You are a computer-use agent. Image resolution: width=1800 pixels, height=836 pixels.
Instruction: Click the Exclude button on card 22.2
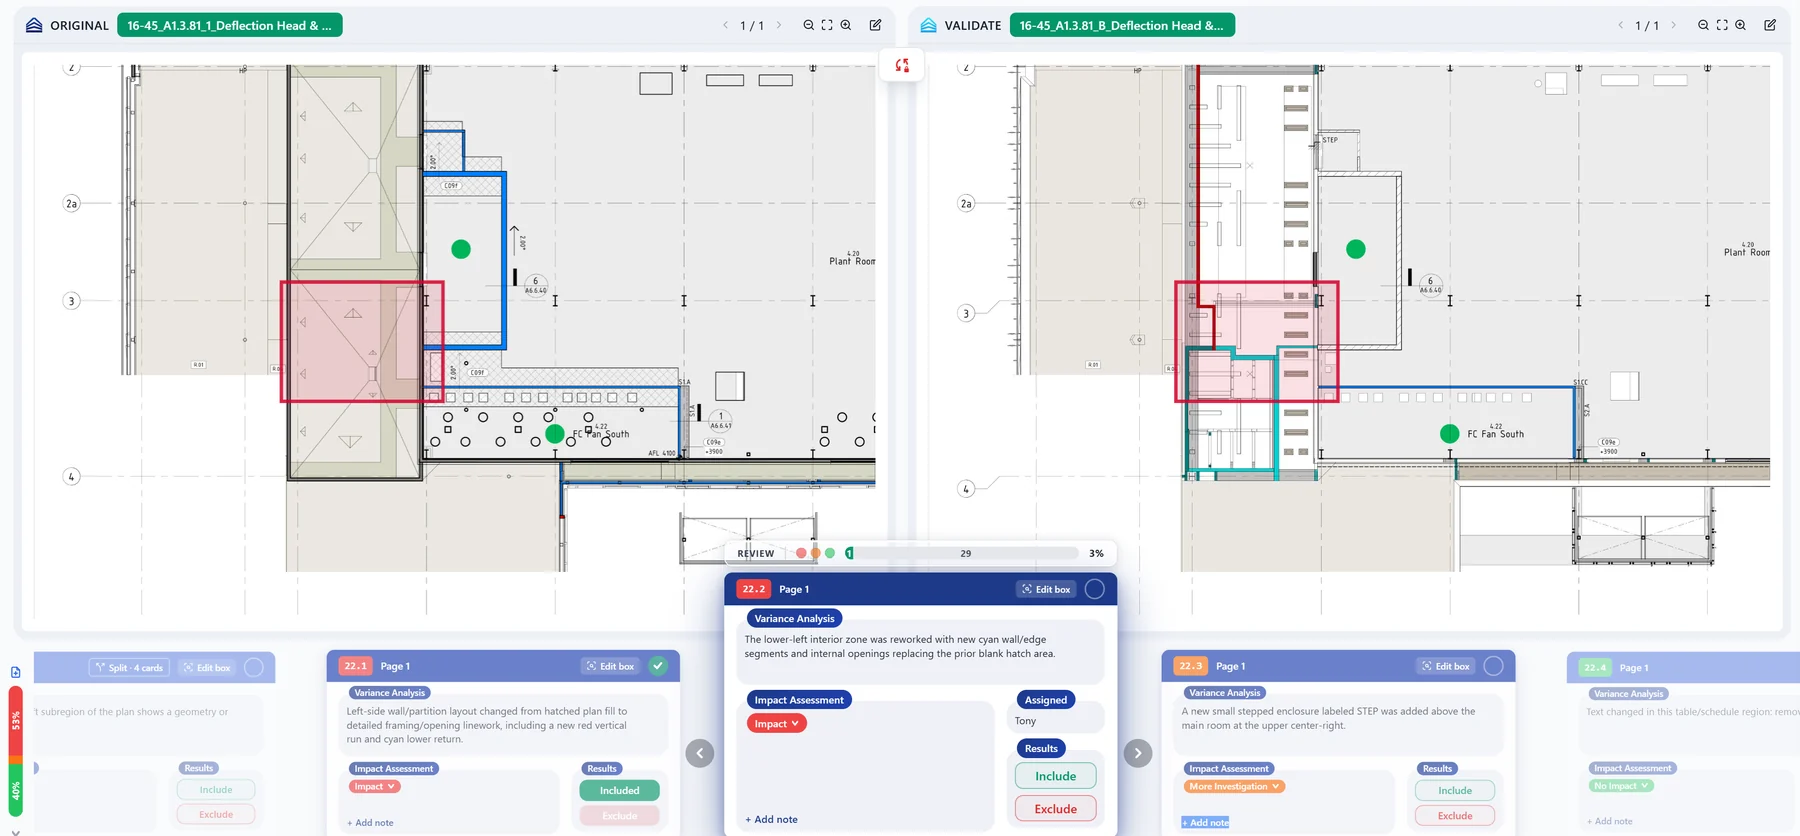pyautogui.click(x=1056, y=809)
